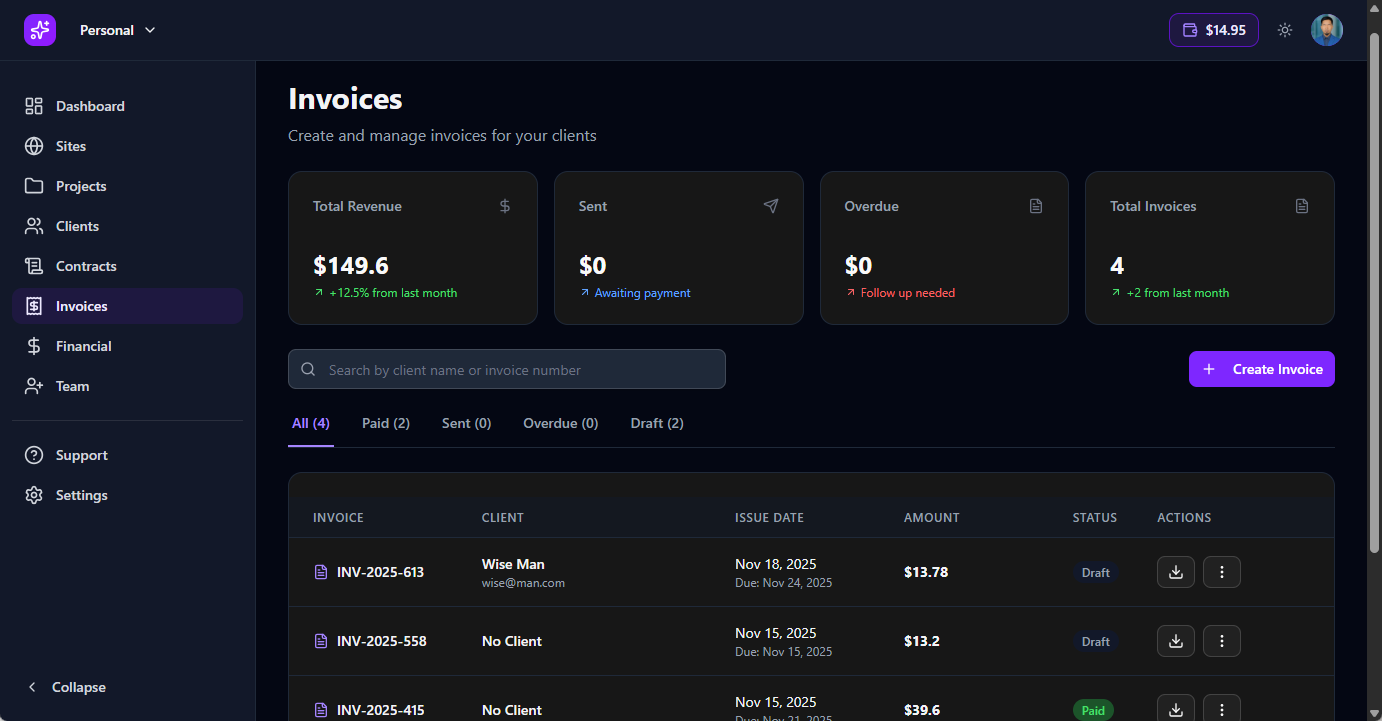The height and width of the screenshot is (721, 1382).
Task: Open the Personal workspace dropdown
Action: 118,30
